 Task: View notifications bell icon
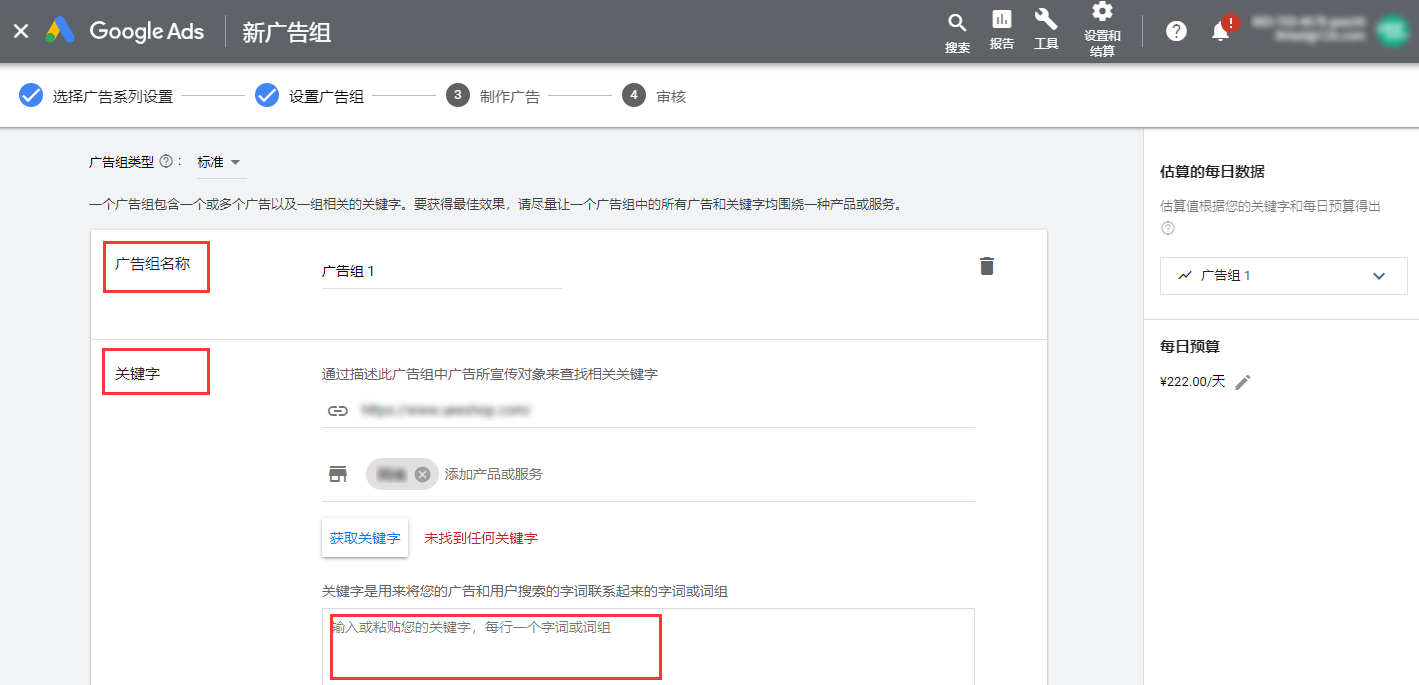pyautogui.click(x=1220, y=31)
